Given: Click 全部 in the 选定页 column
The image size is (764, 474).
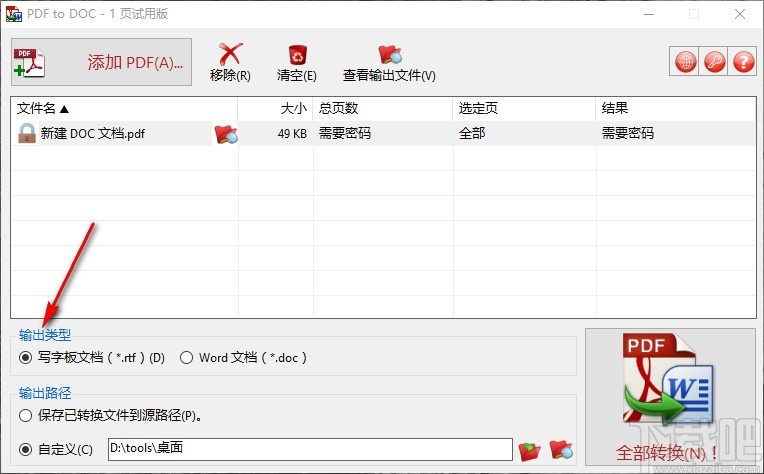Looking at the screenshot, I should 472,133.
